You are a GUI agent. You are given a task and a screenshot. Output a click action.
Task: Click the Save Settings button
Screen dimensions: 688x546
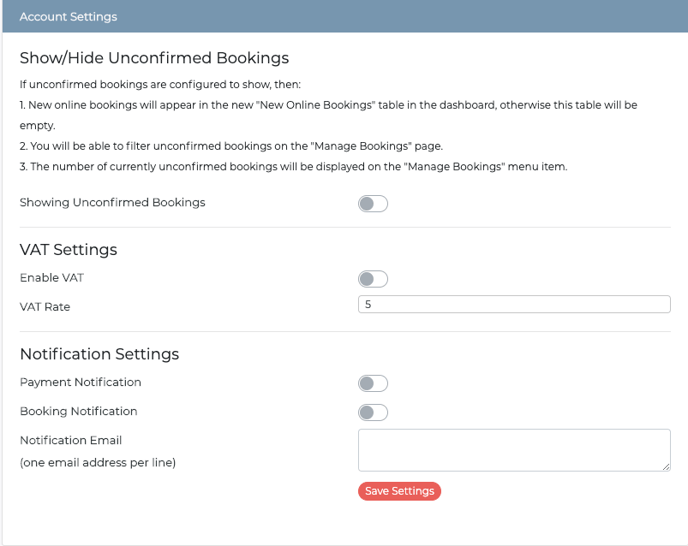click(x=399, y=491)
